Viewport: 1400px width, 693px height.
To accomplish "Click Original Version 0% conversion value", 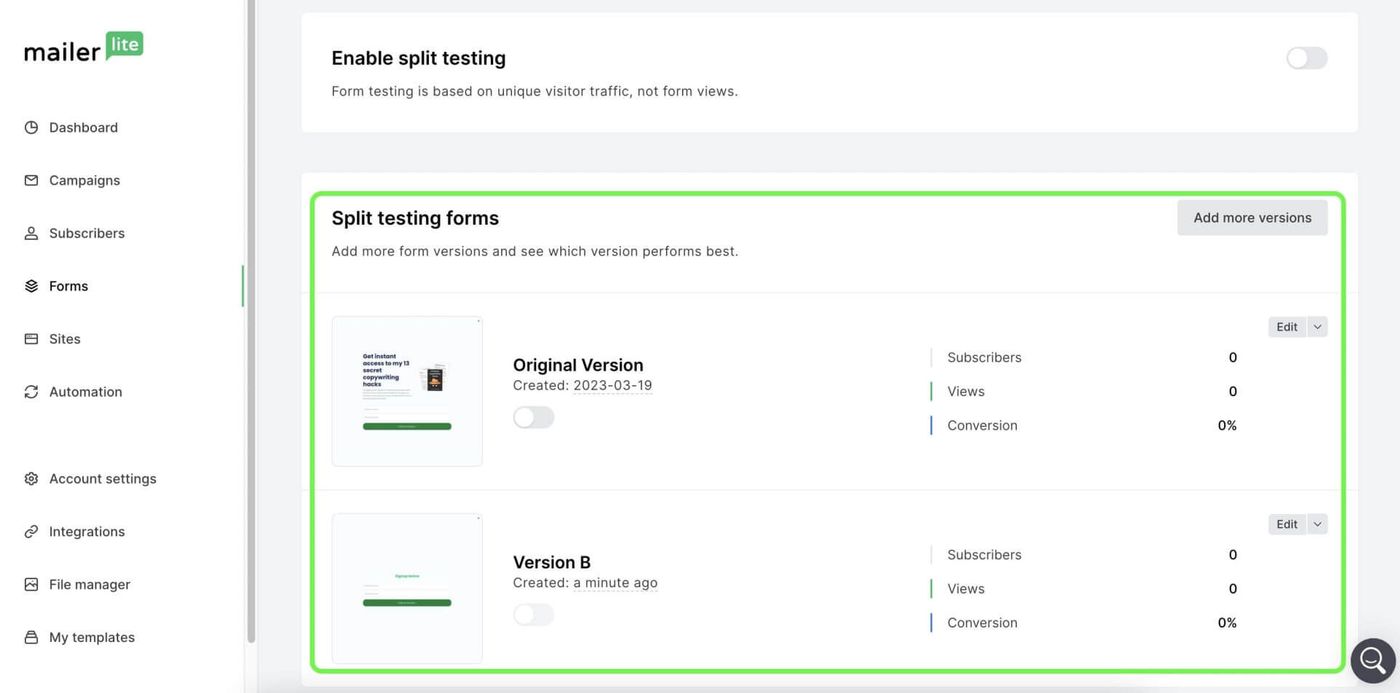I will pyautogui.click(x=1227, y=425).
